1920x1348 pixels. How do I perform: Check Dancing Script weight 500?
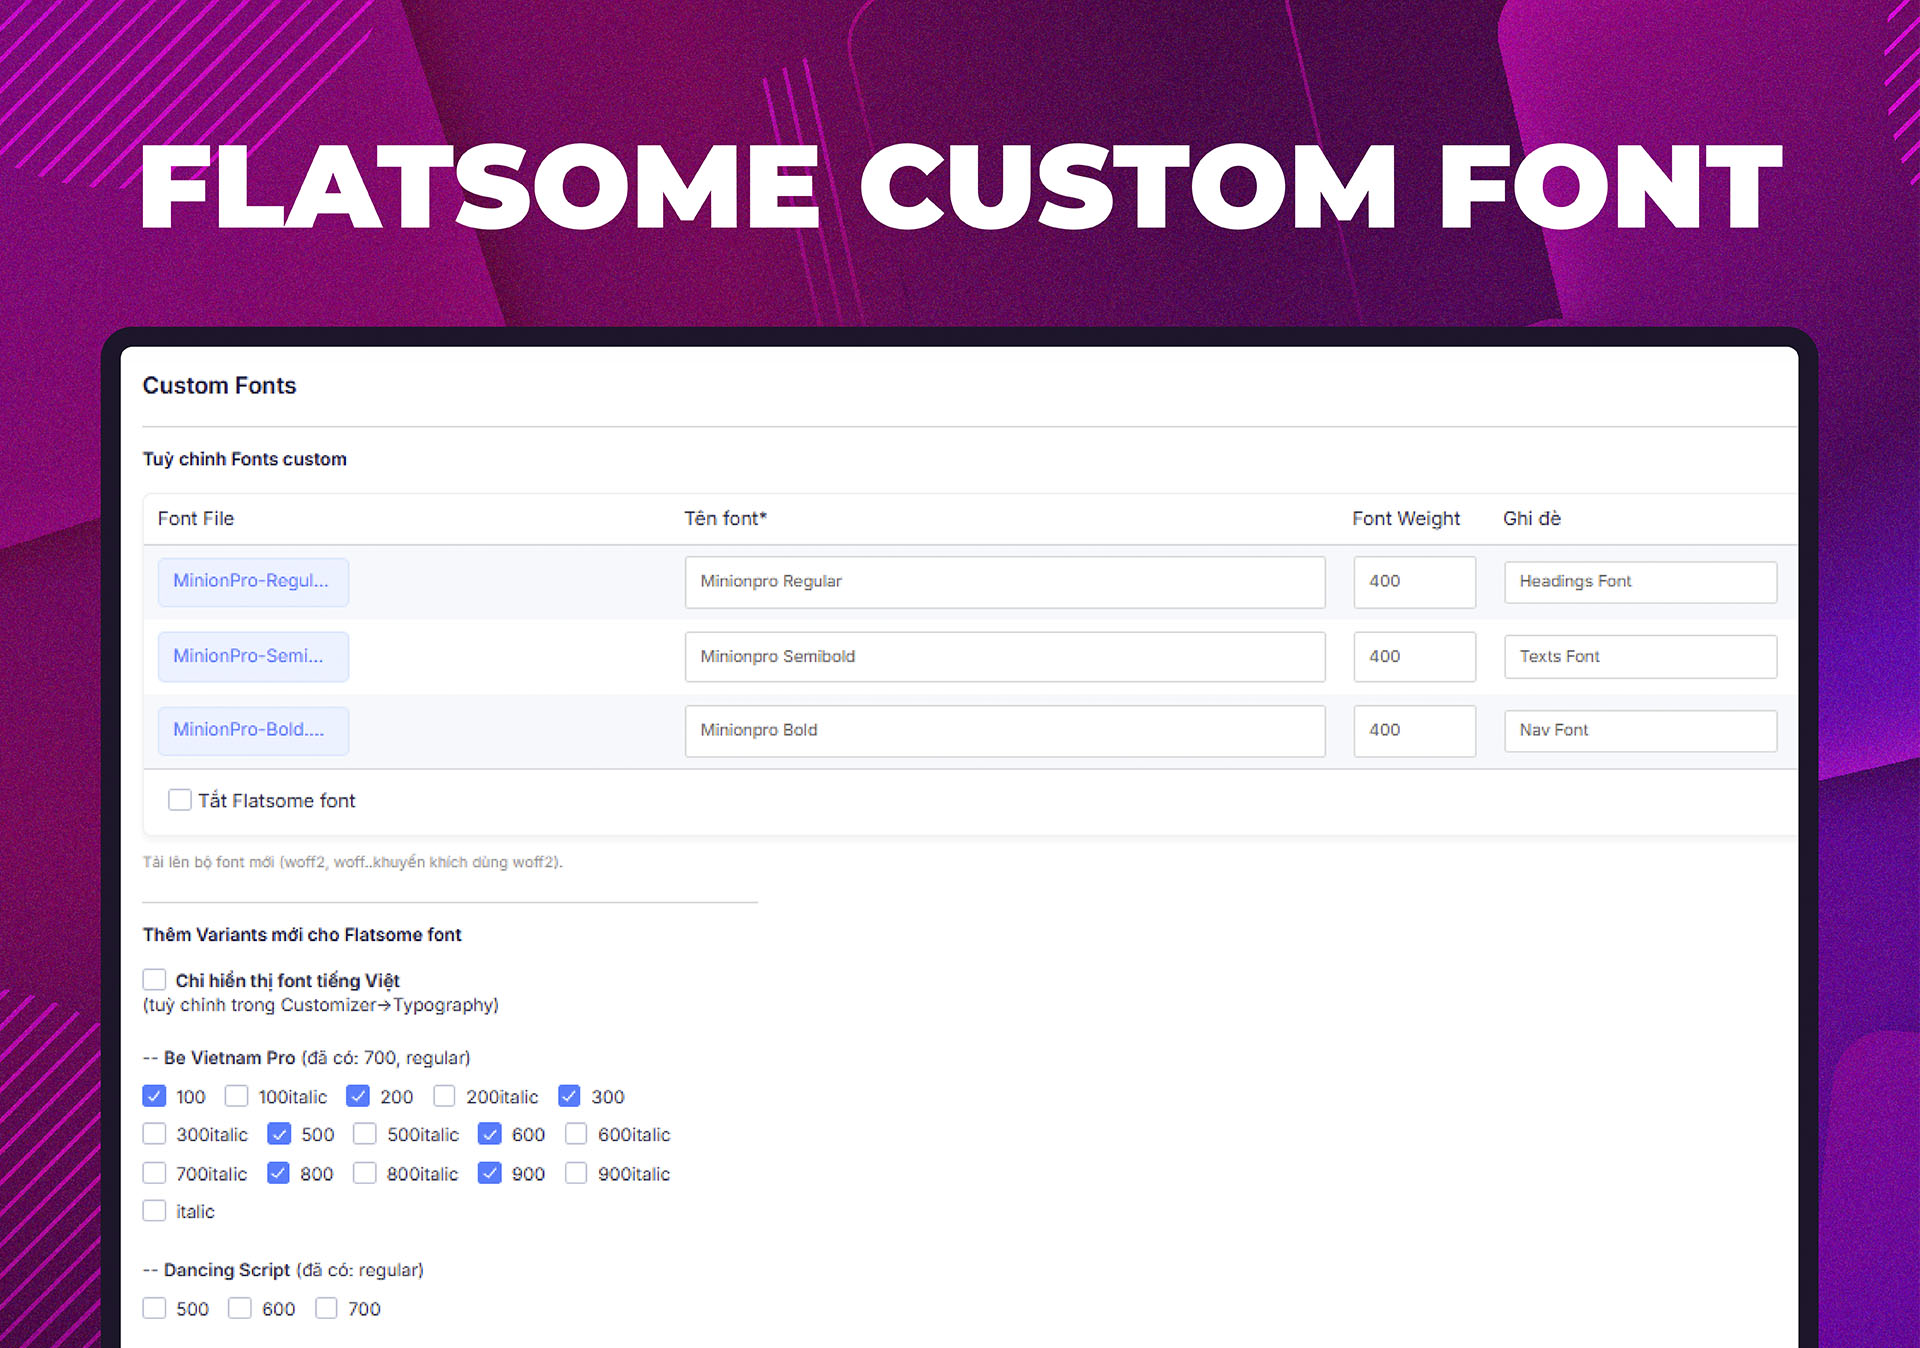[x=154, y=1308]
